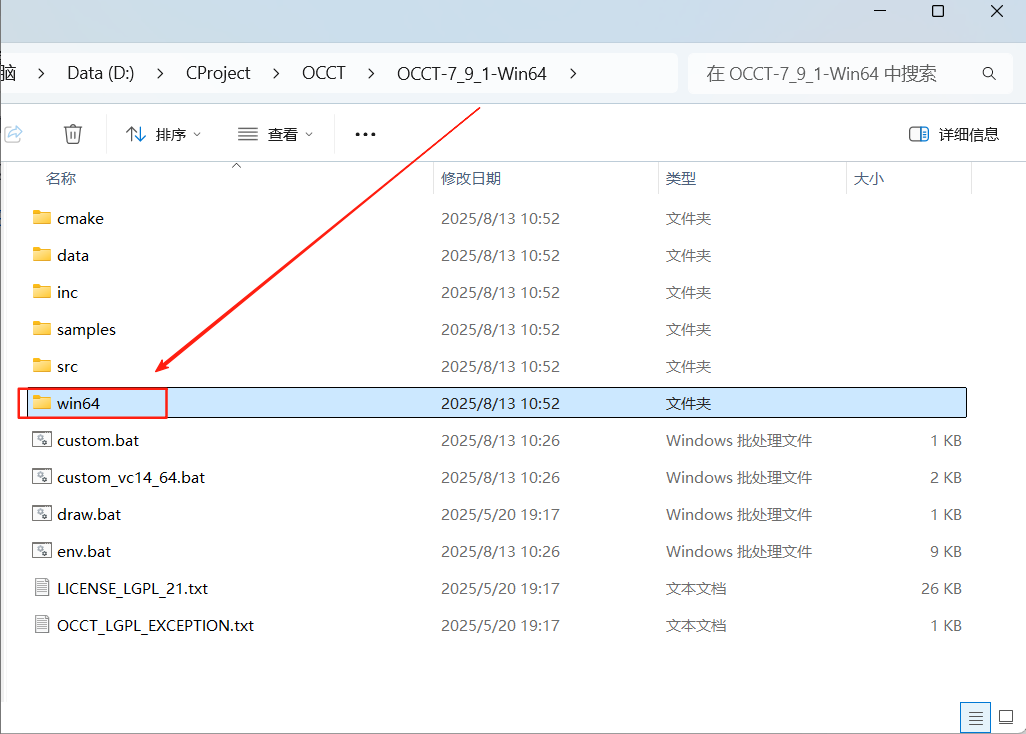Select file name OCCT_LGPL_EXCEPTION.txt
Screen dimensions: 1026x734
coord(155,626)
